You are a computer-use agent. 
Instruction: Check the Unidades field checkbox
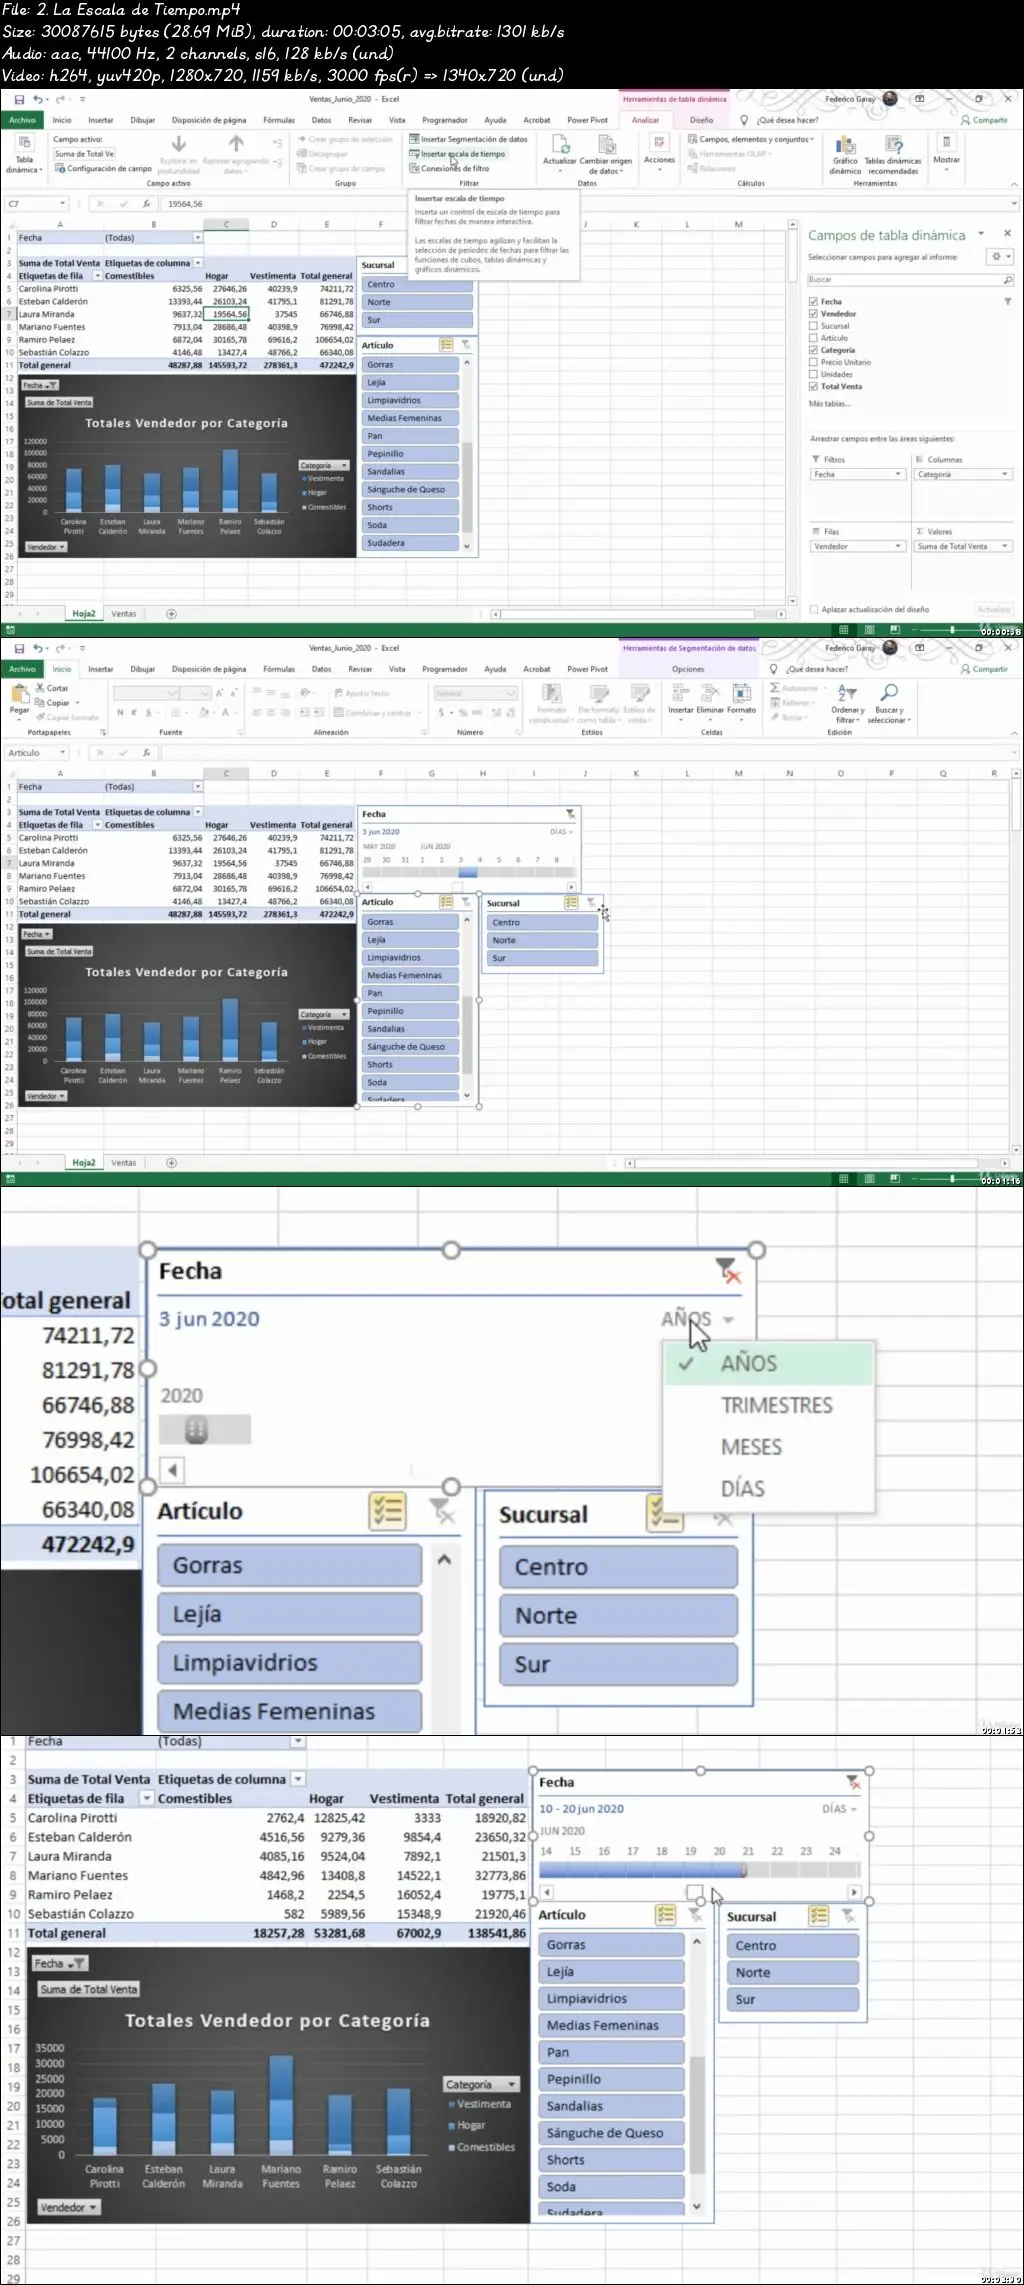(x=813, y=374)
